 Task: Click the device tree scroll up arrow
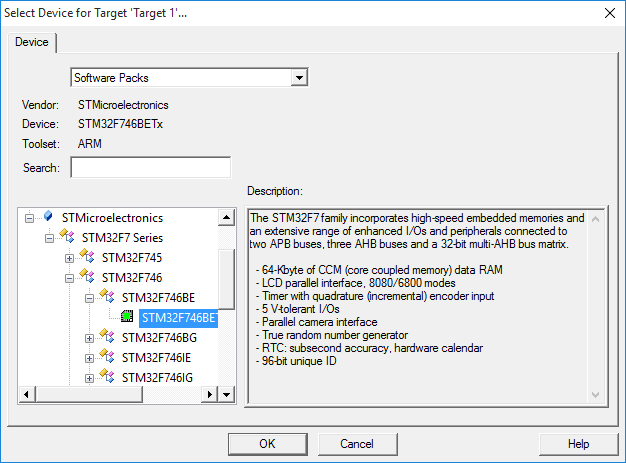(x=226, y=218)
